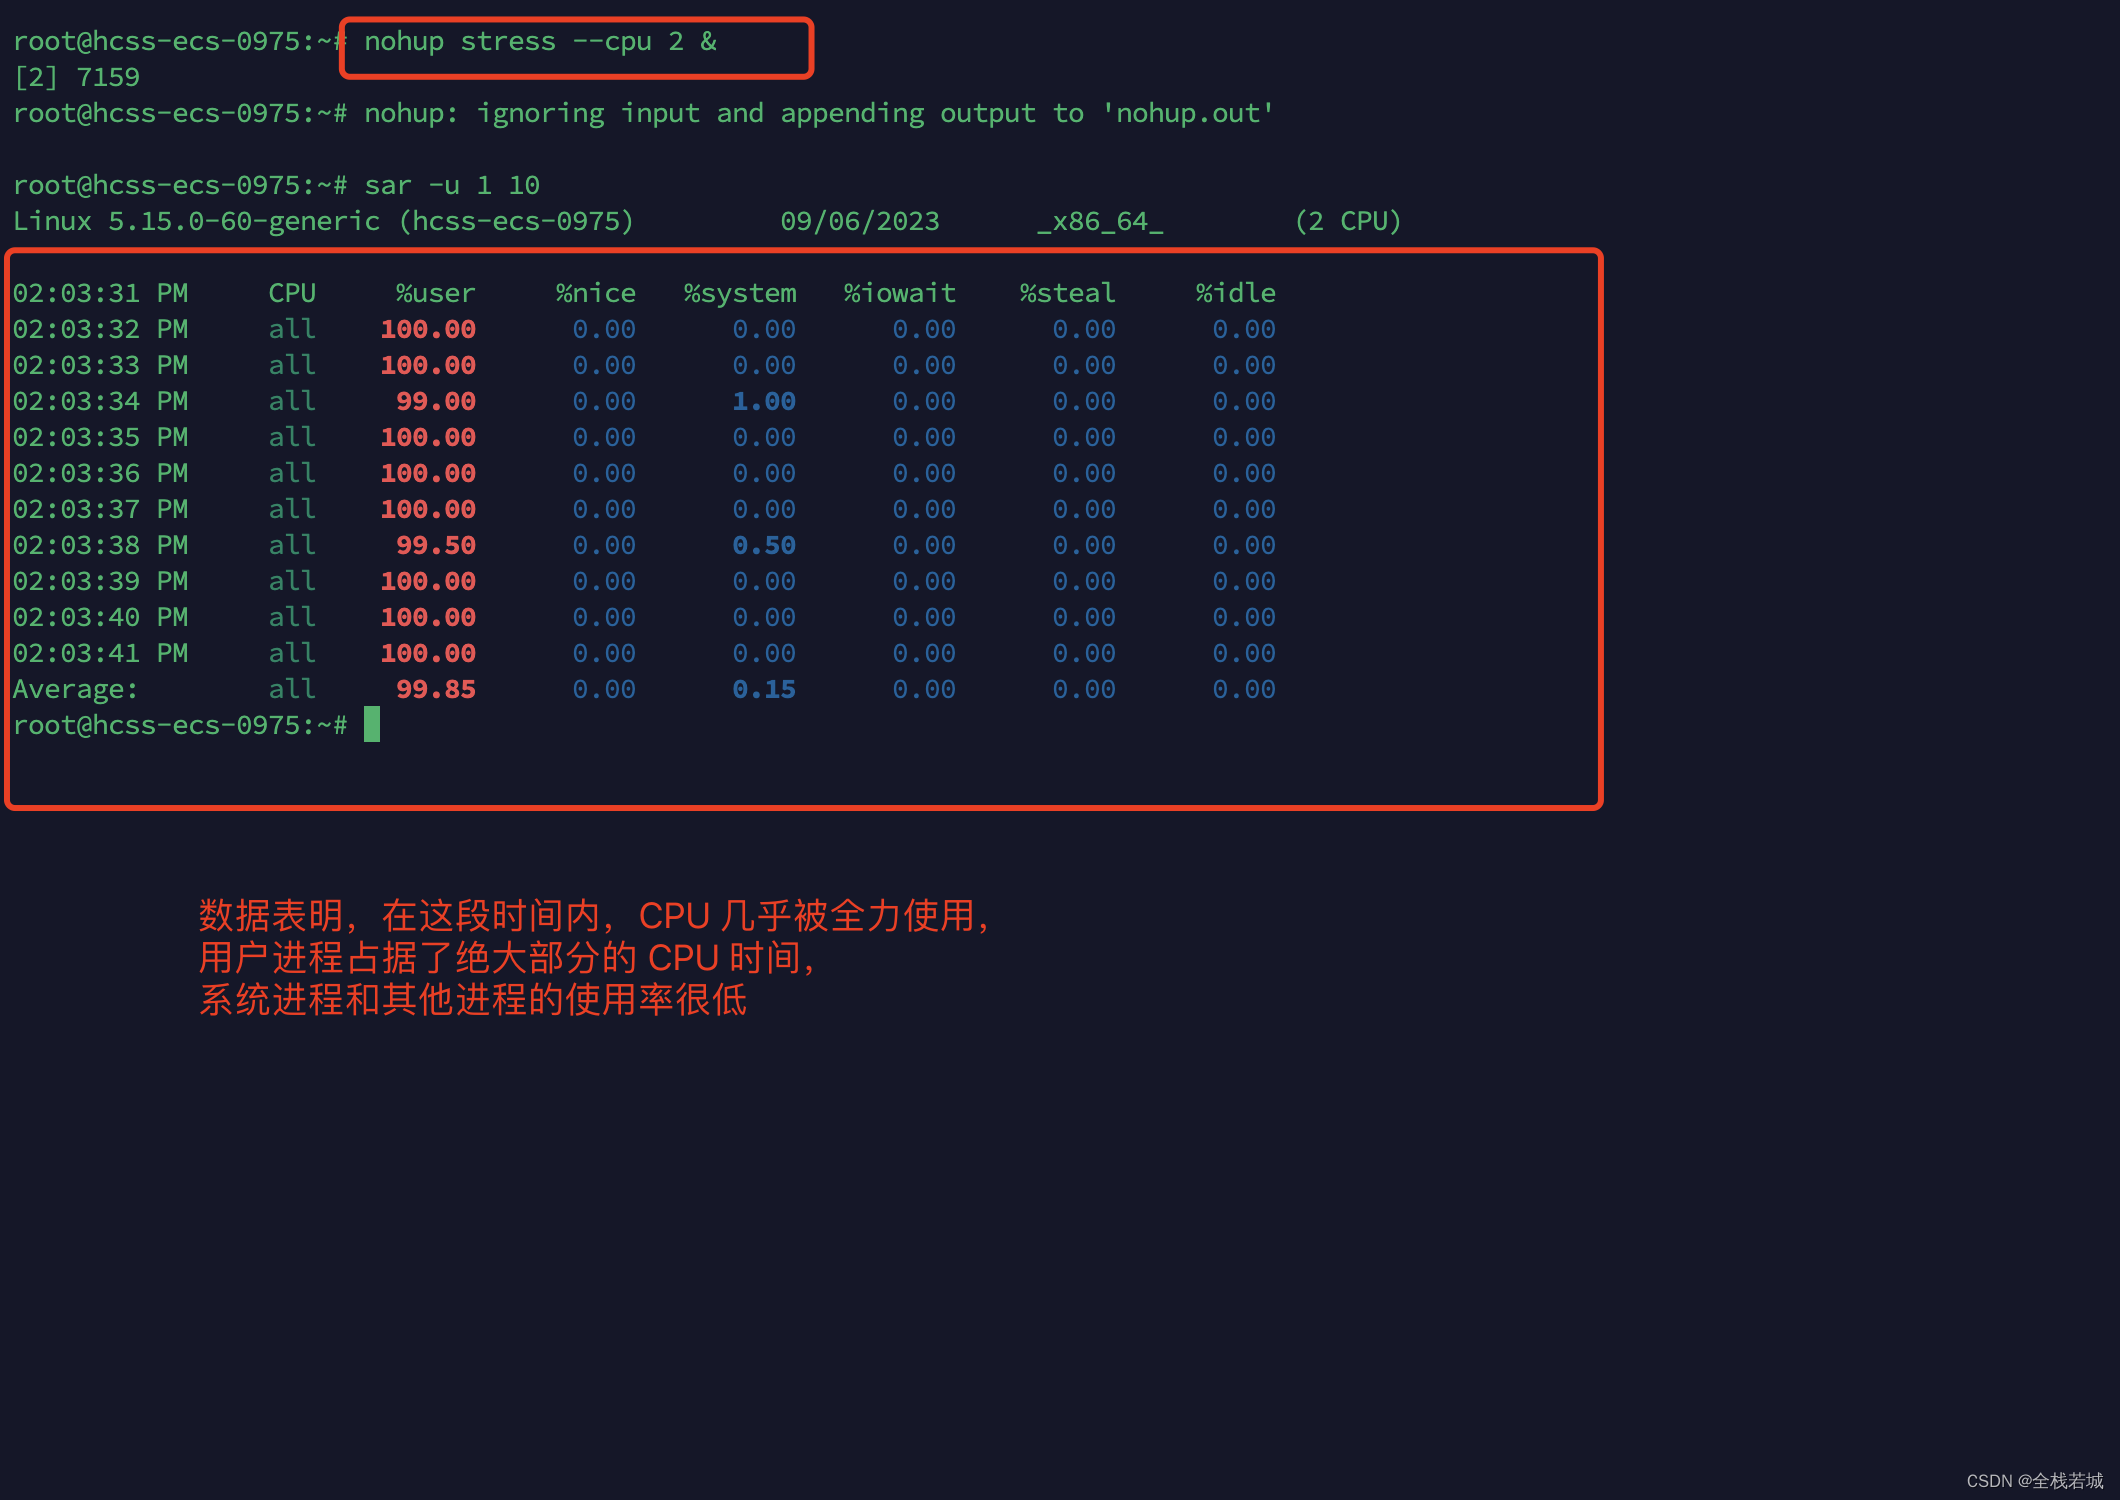The height and width of the screenshot is (1500, 2120).
Task: Click the 'nohup stress --cpu 2 &' command text
Action: [x=540, y=42]
